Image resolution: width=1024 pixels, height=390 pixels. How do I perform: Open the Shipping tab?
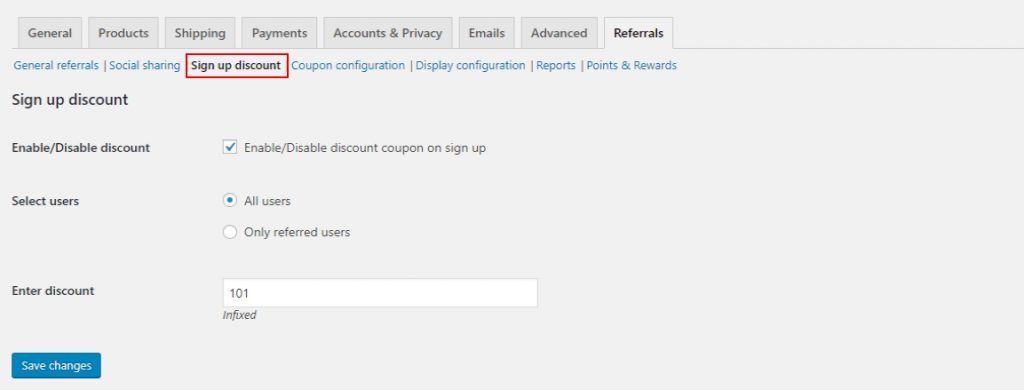pos(200,33)
